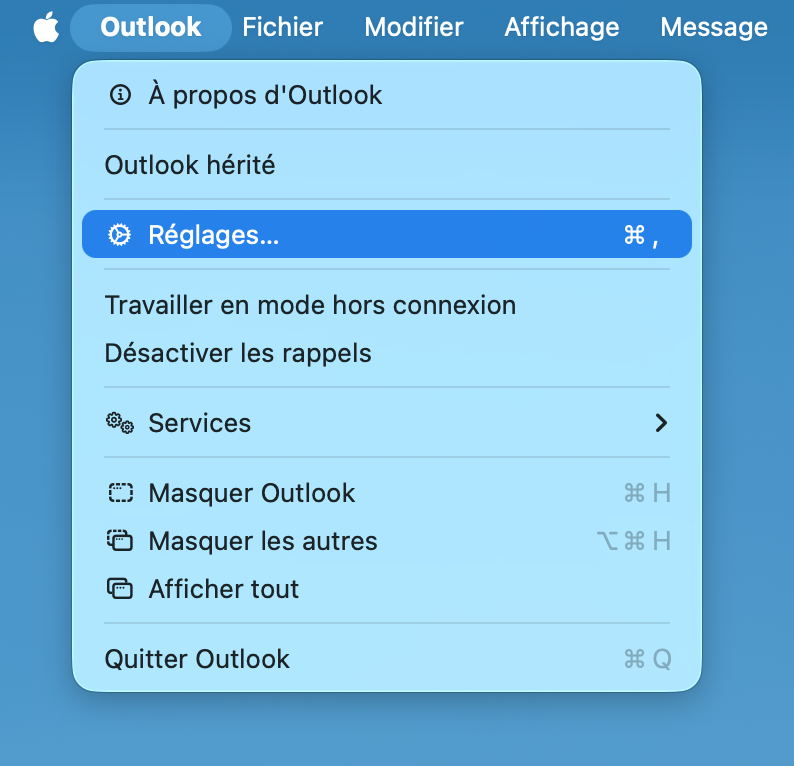Open the Modifier menu

coord(414,27)
